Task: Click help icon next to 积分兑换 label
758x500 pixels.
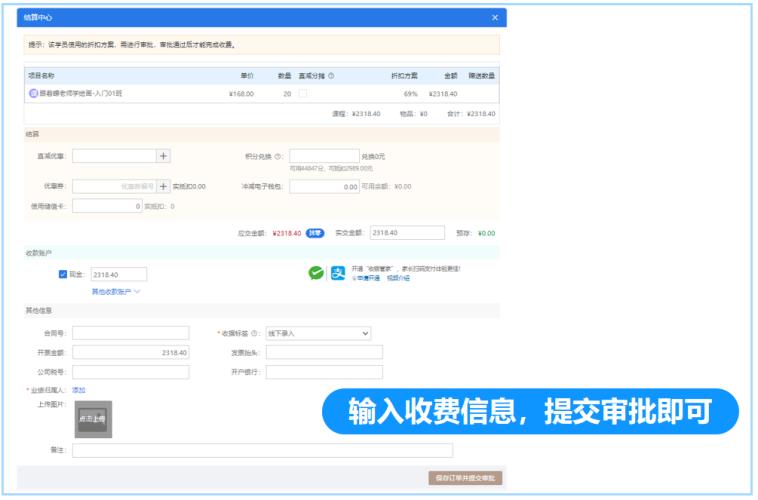Action: coord(278,157)
